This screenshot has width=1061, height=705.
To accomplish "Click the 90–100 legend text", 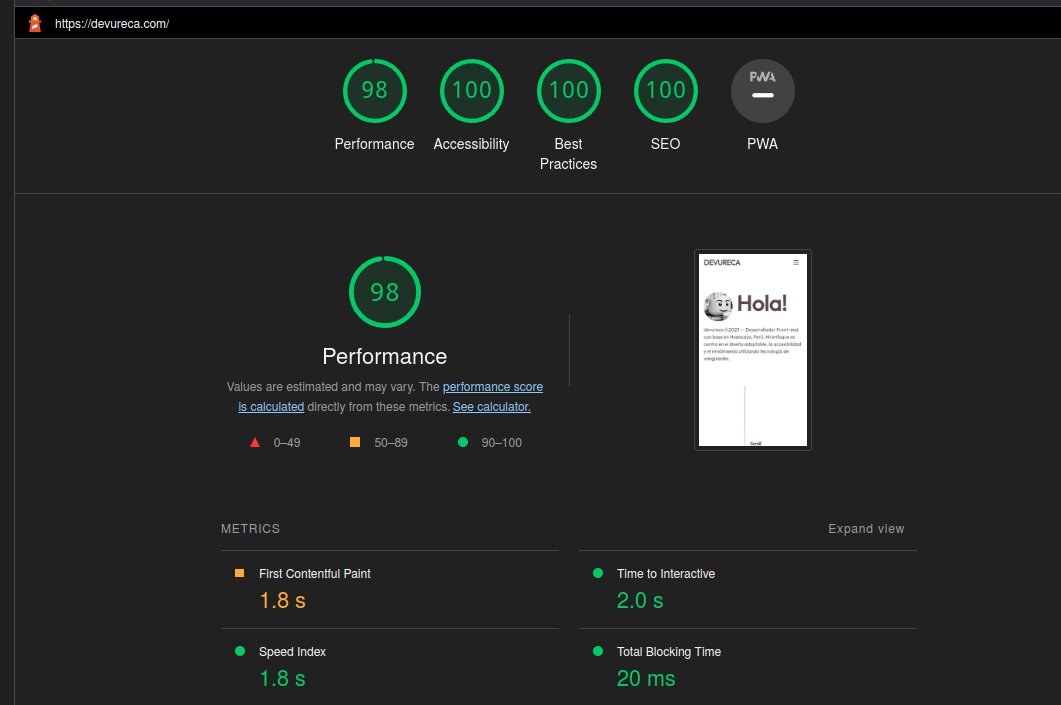I will point(501,442).
